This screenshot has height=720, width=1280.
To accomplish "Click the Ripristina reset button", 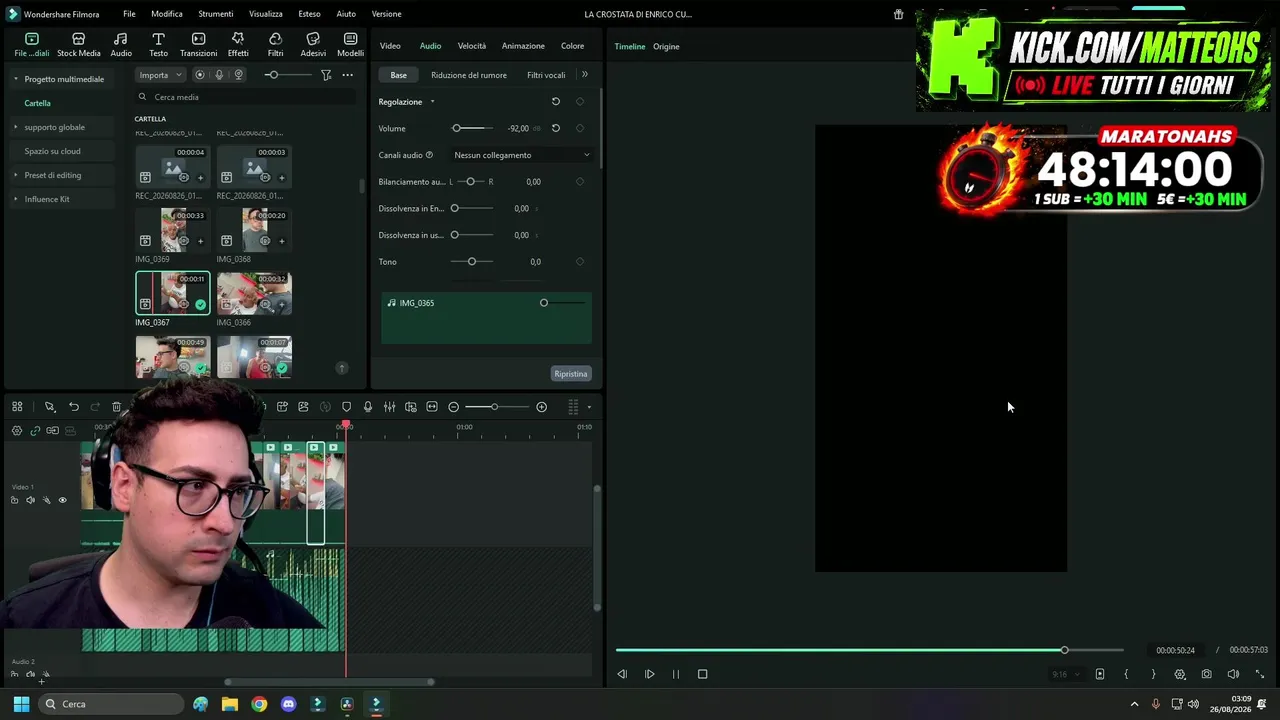I will click(x=571, y=374).
